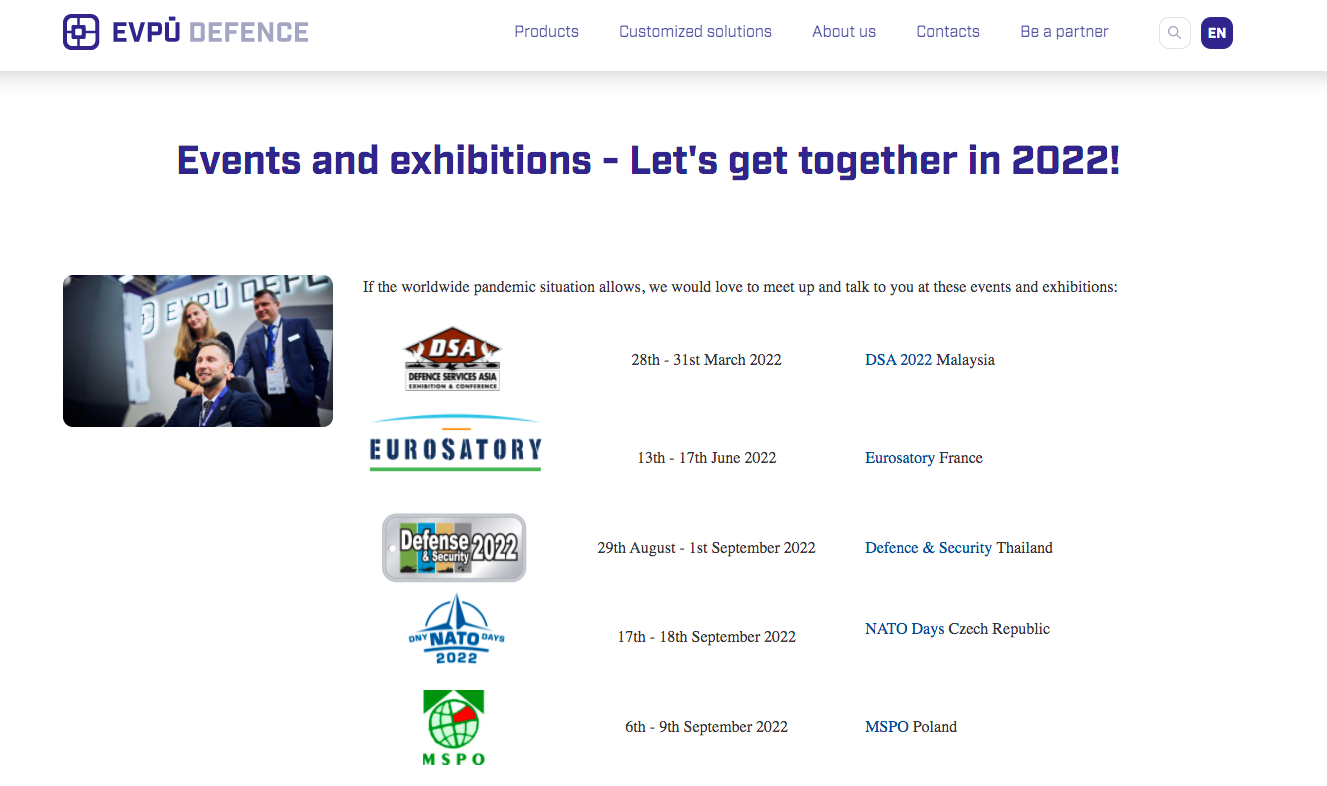Open the Customized solutions menu
This screenshot has width=1327, height=786.
695,32
